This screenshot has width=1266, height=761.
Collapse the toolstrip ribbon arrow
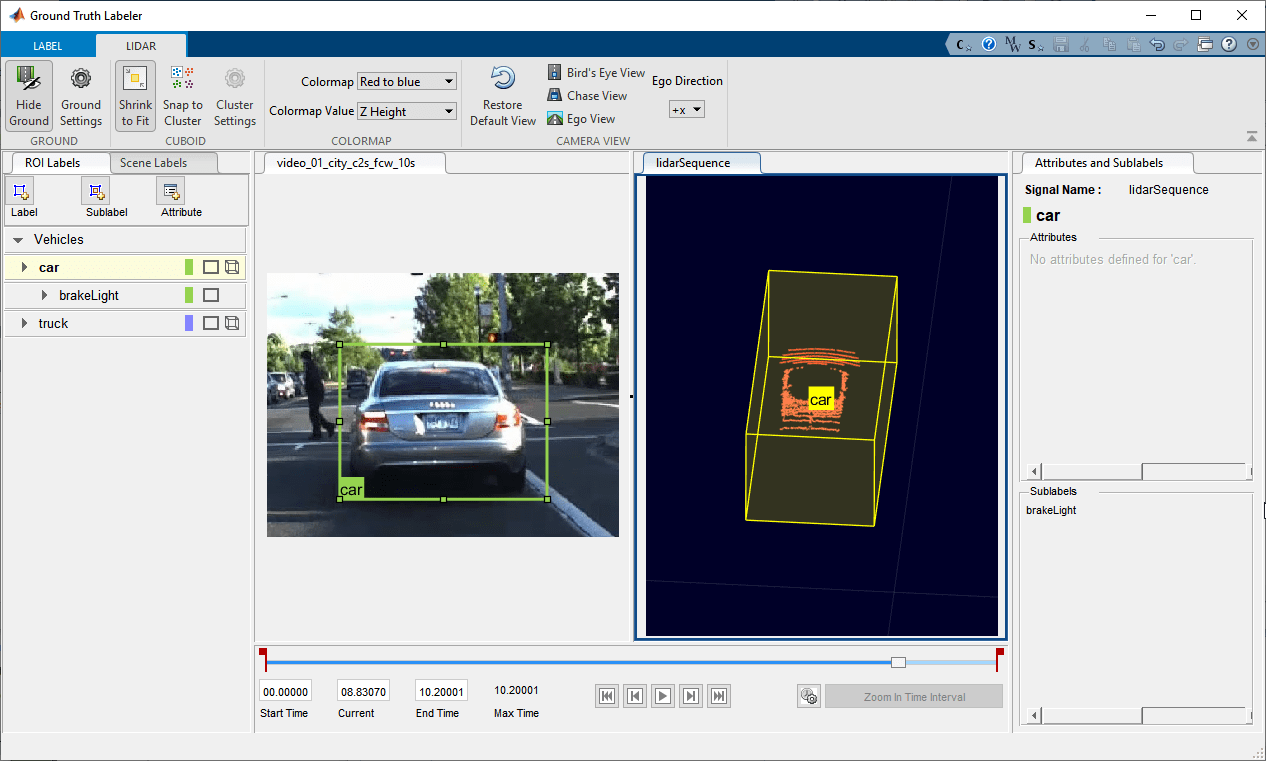tap(1251, 136)
